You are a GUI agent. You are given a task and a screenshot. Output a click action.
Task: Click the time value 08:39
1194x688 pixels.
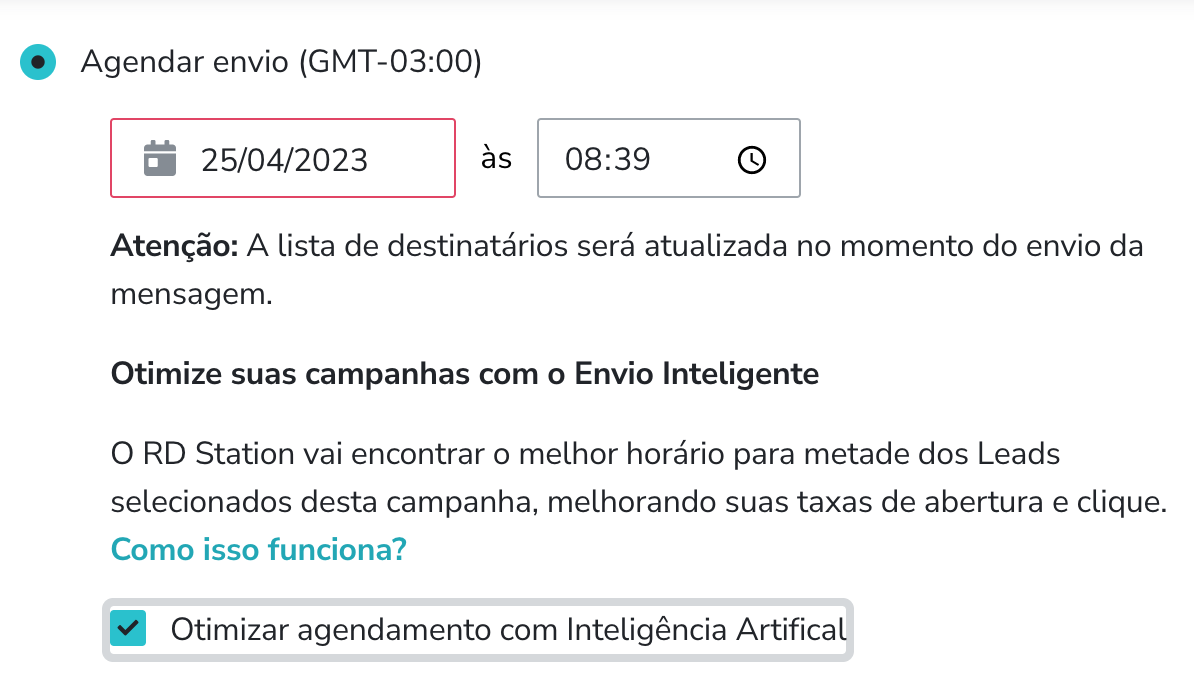pyautogui.click(x=607, y=159)
